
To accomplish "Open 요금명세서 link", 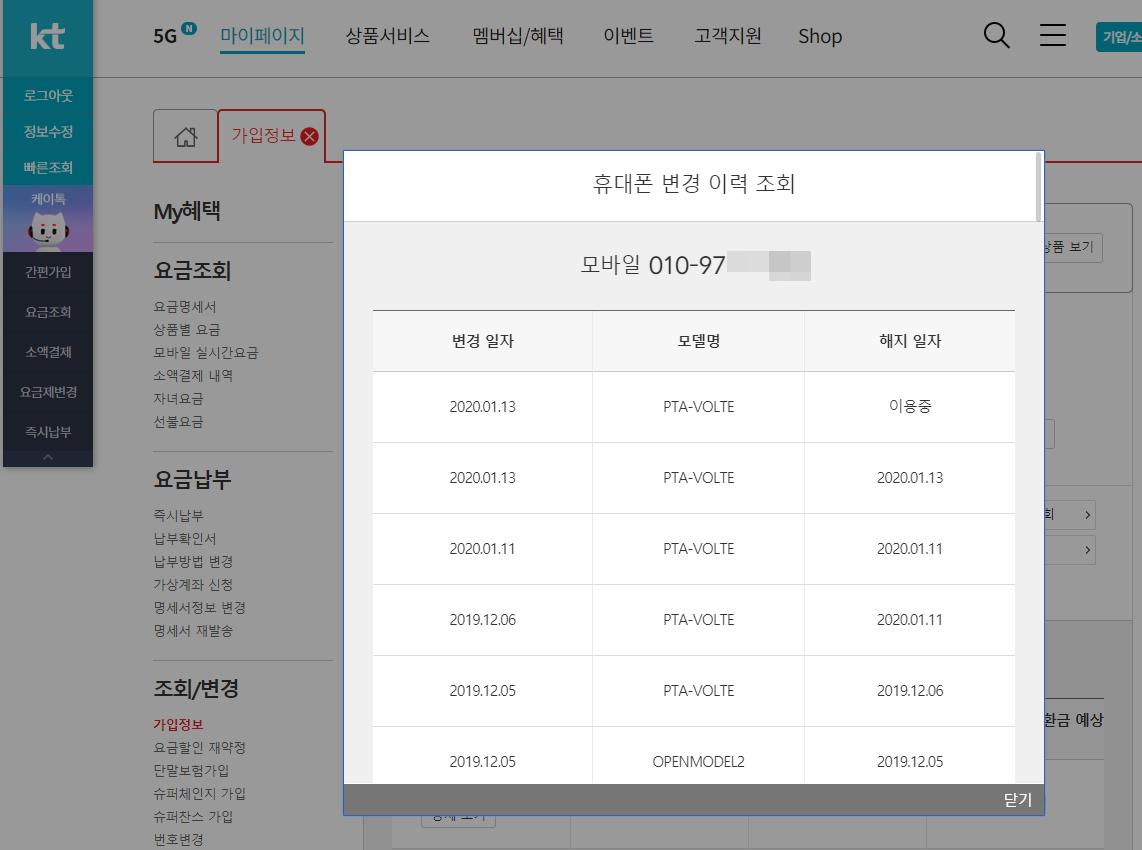I will tap(184, 307).
